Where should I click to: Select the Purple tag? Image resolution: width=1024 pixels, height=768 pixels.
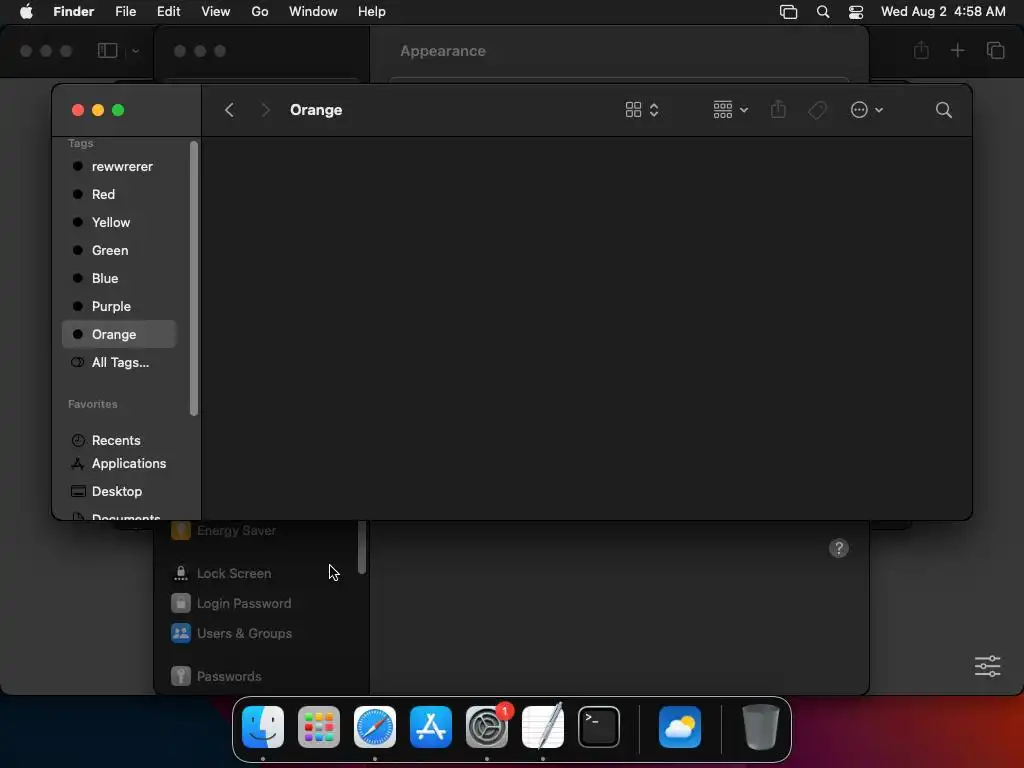pos(119,307)
